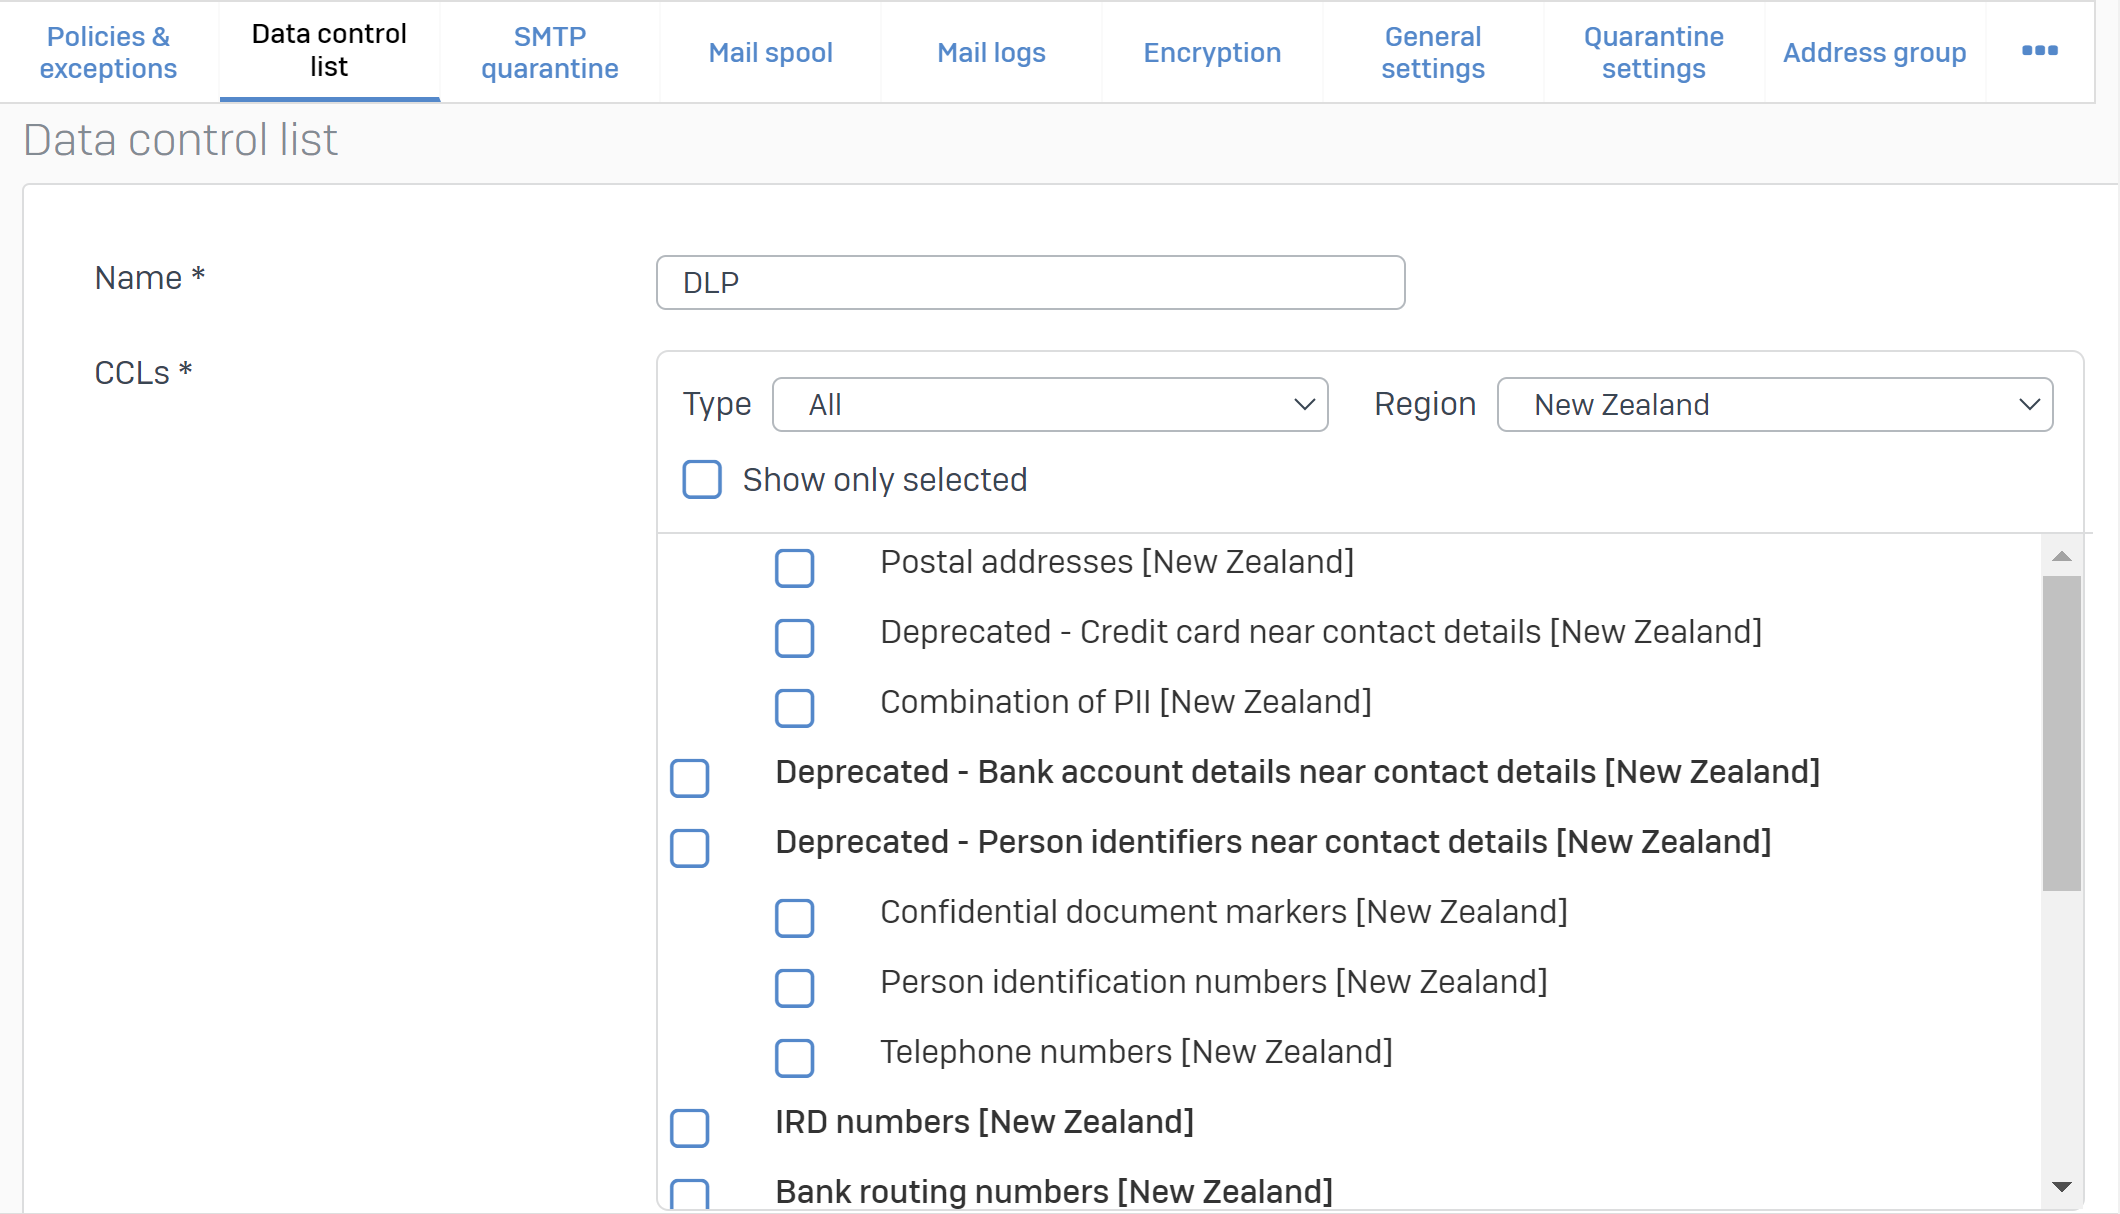Image resolution: width=2120 pixels, height=1214 pixels.
Task: View Quarantine settings
Action: pyautogui.click(x=1653, y=52)
